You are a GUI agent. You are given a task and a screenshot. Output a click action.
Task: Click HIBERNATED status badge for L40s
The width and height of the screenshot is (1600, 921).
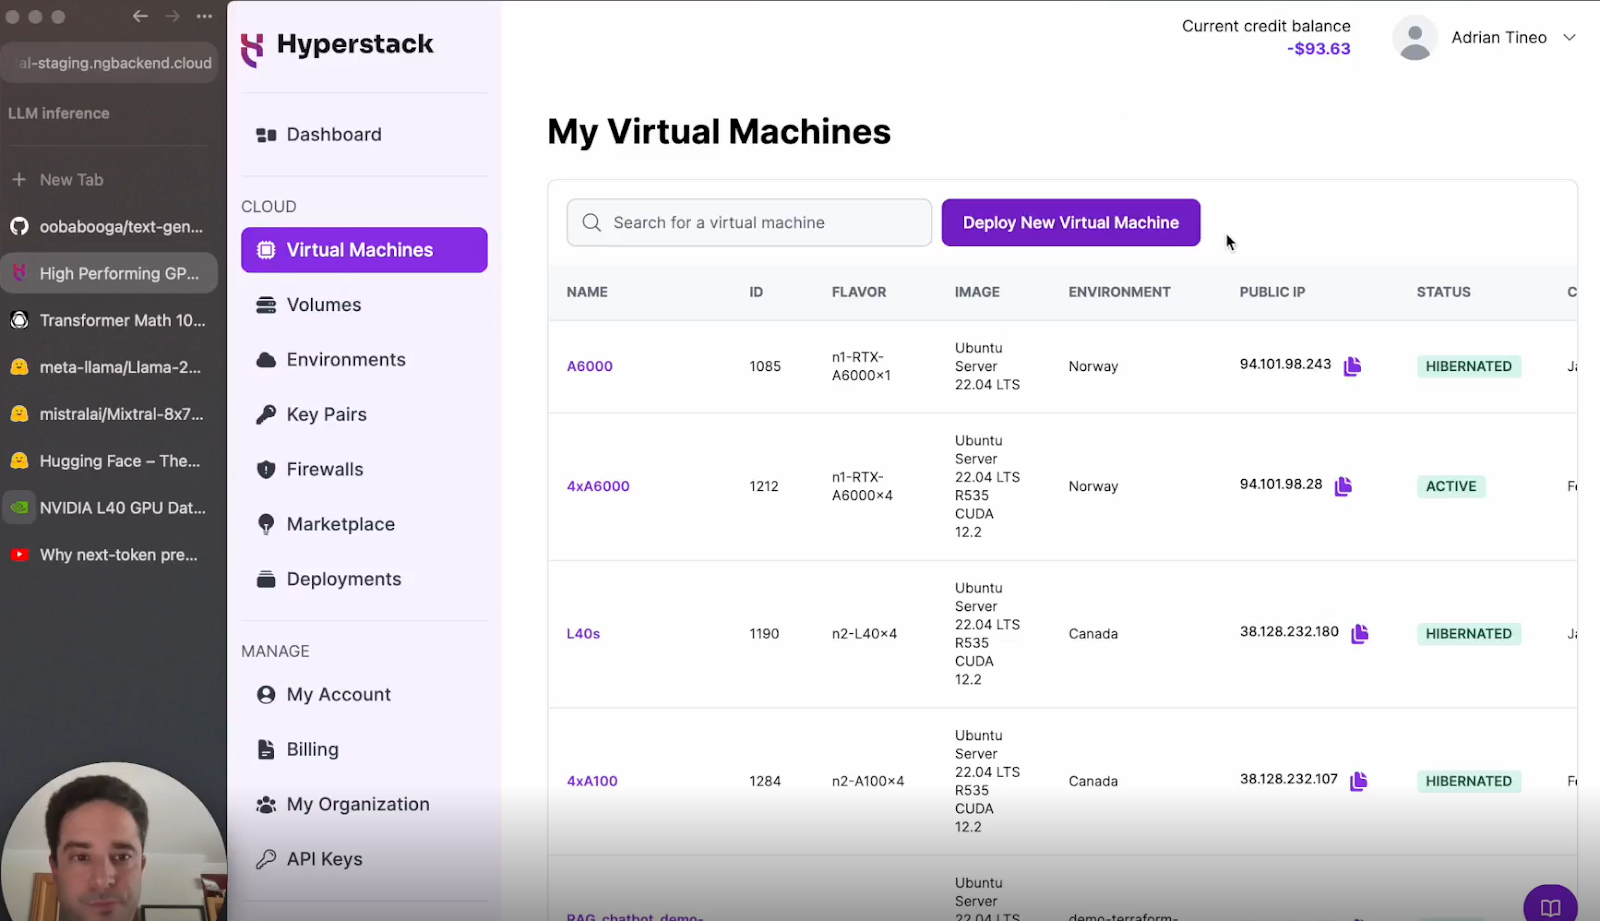(x=1468, y=633)
